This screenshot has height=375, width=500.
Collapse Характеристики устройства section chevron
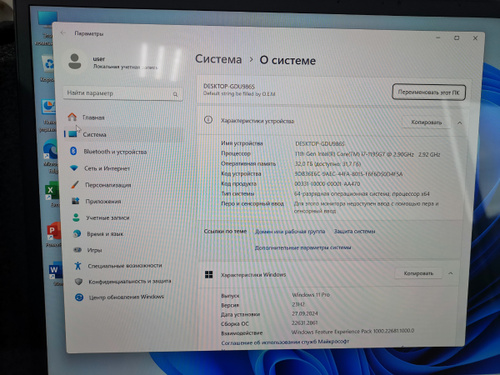point(460,123)
